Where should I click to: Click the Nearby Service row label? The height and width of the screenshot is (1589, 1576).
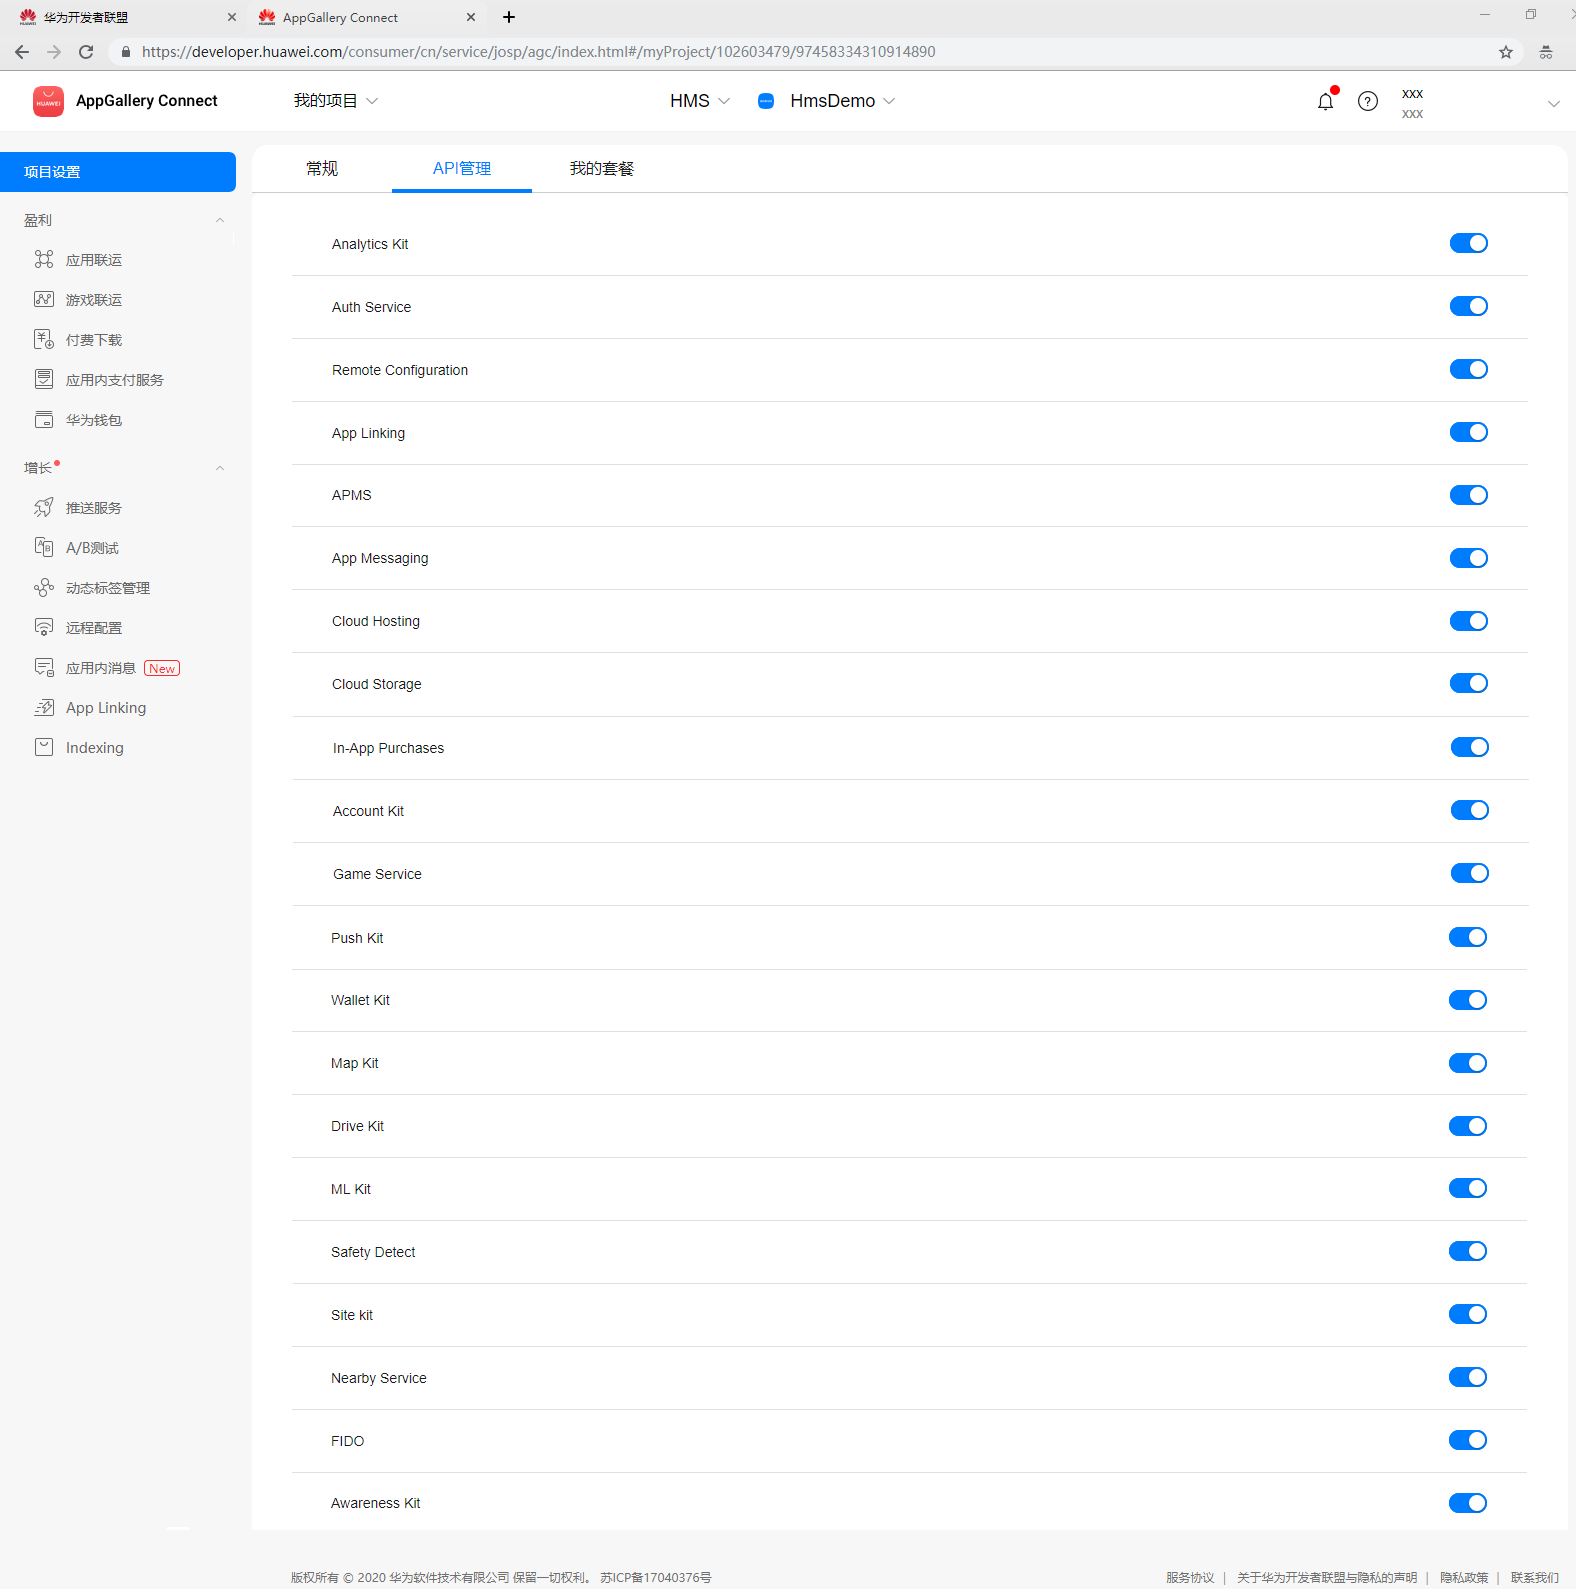tap(379, 1378)
